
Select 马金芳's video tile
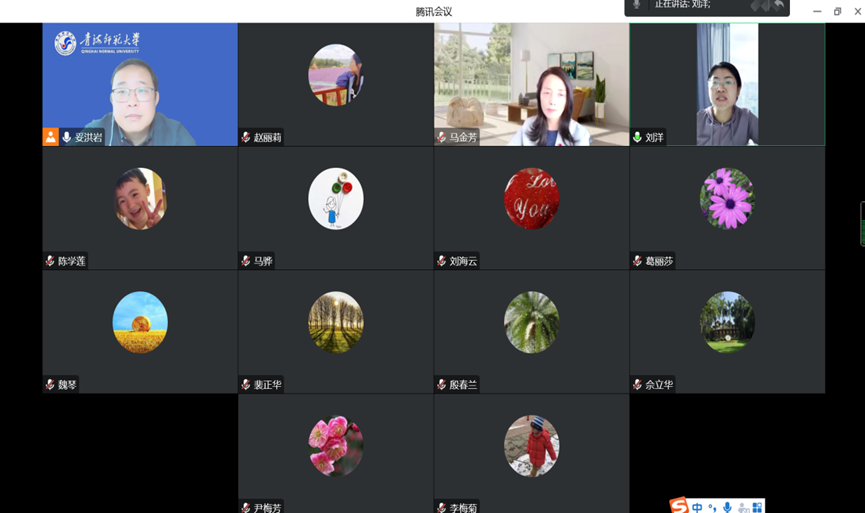pos(531,85)
